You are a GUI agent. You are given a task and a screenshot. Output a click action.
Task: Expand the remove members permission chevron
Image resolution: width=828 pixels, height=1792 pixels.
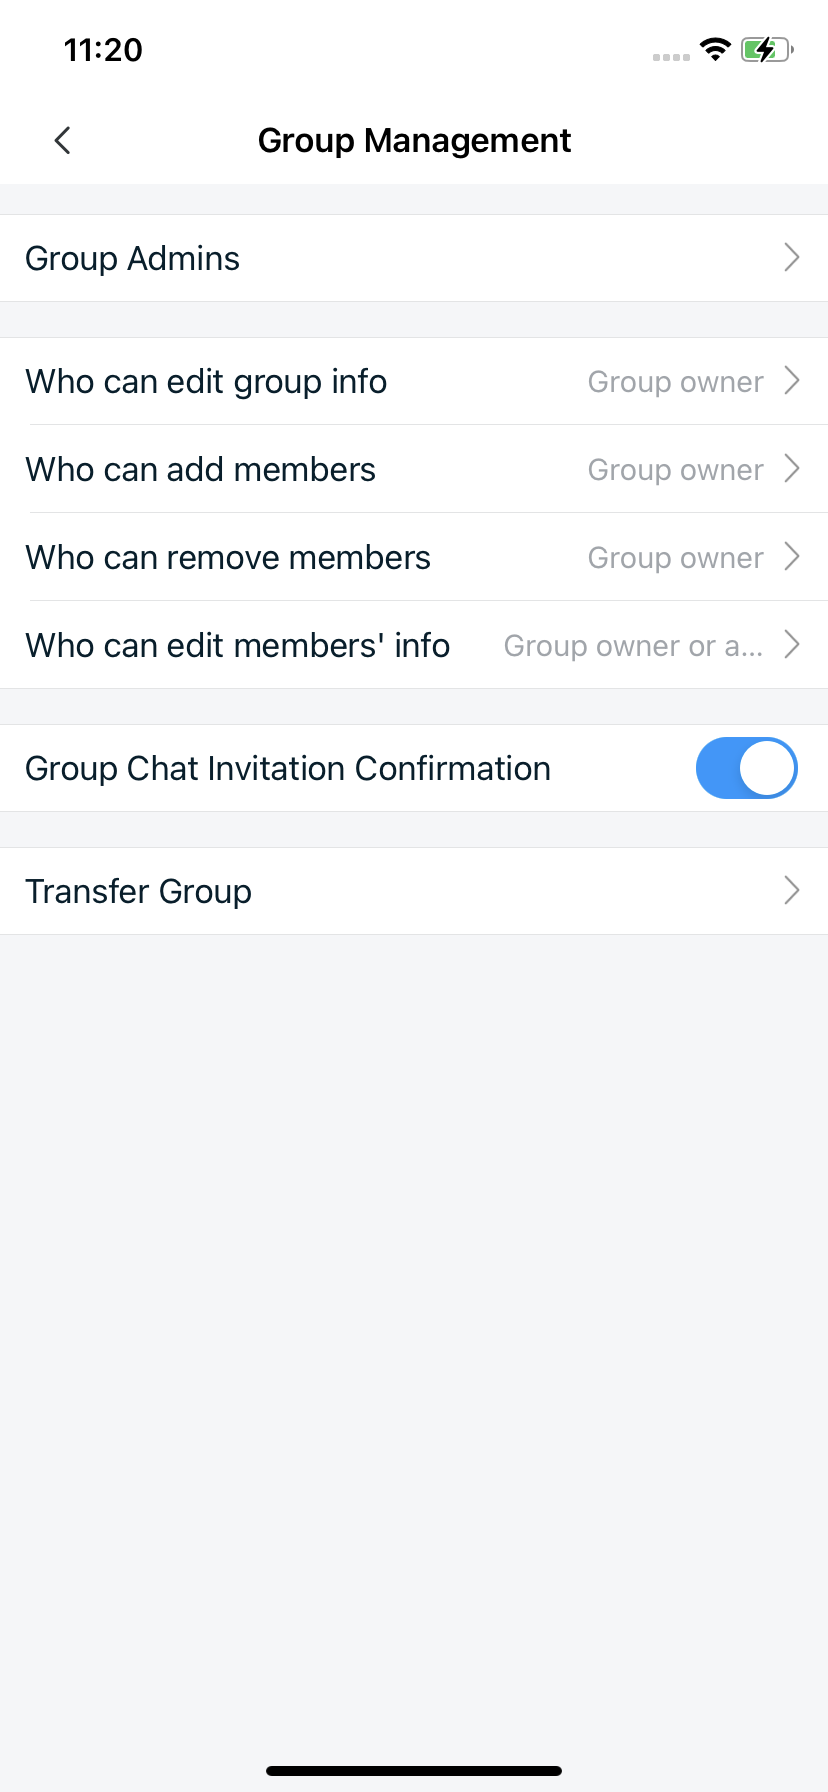[x=791, y=557]
